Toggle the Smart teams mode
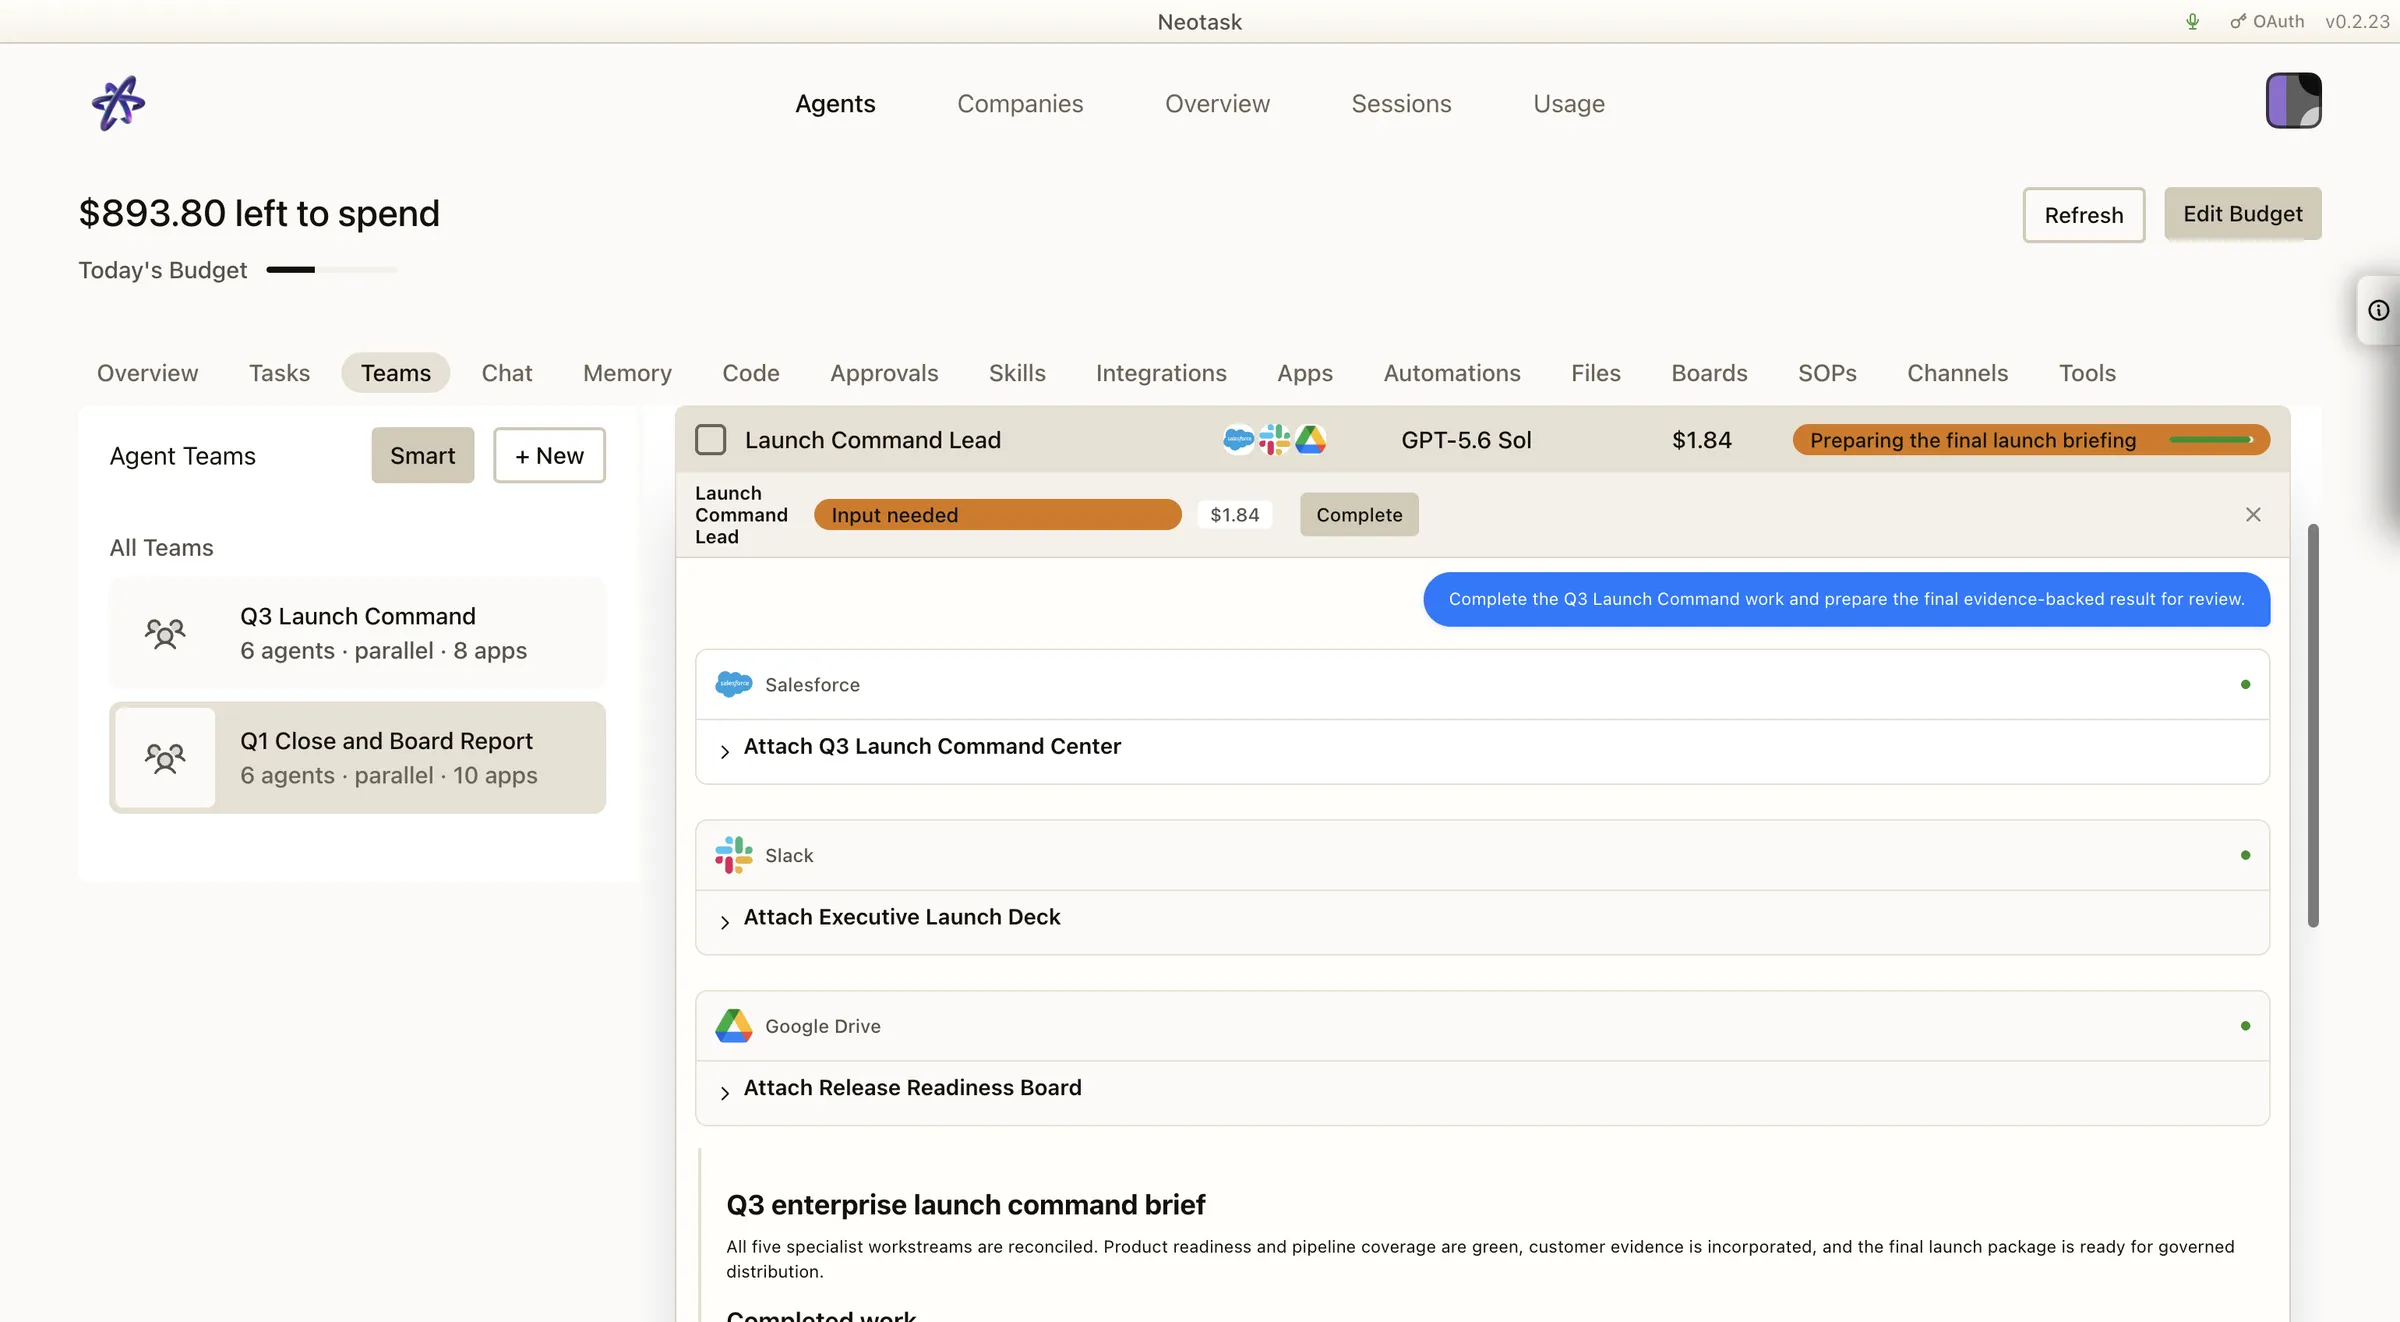 (x=422, y=455)
